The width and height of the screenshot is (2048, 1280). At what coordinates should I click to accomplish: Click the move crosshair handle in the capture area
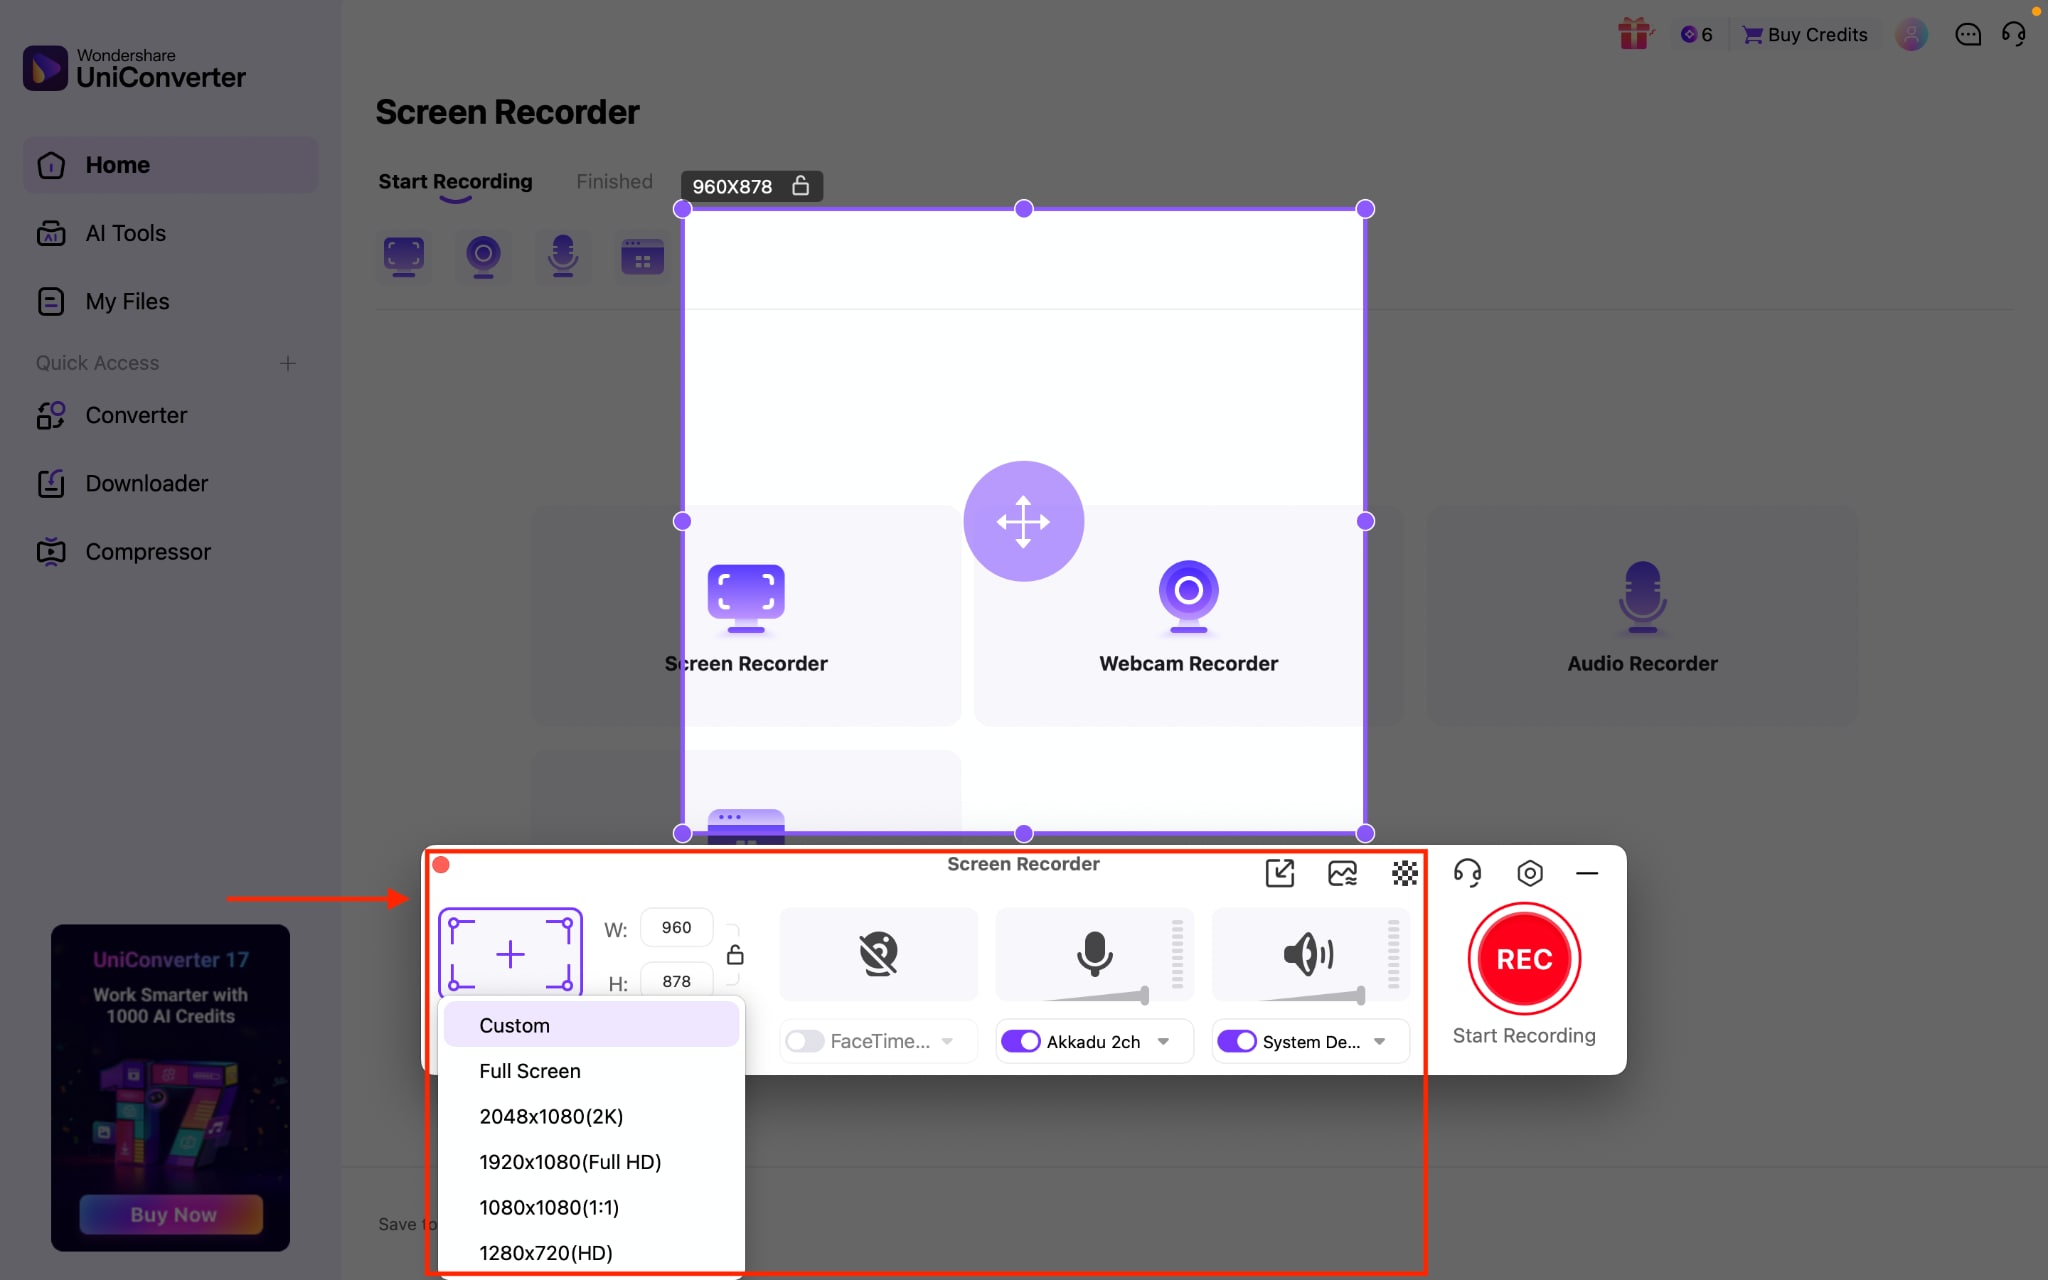coord(1023,521)
